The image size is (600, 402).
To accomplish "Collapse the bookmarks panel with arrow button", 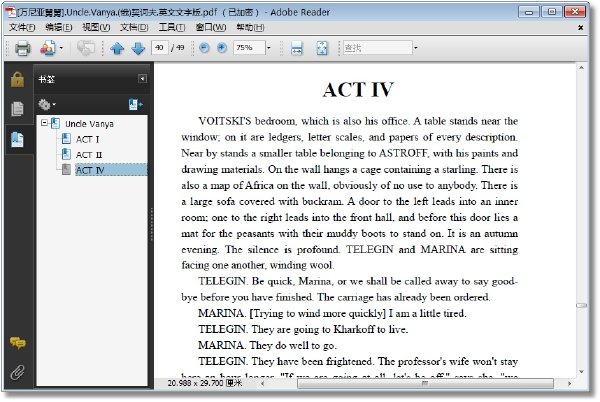I will (142, 79).
